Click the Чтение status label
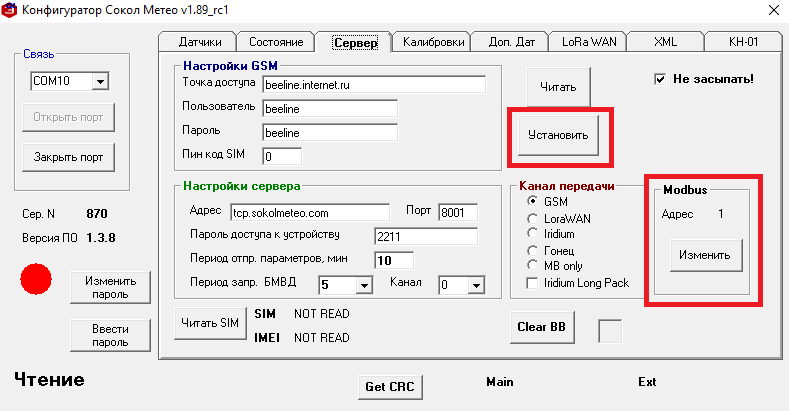This screenshot has height=411, width=789. (49, 379)
